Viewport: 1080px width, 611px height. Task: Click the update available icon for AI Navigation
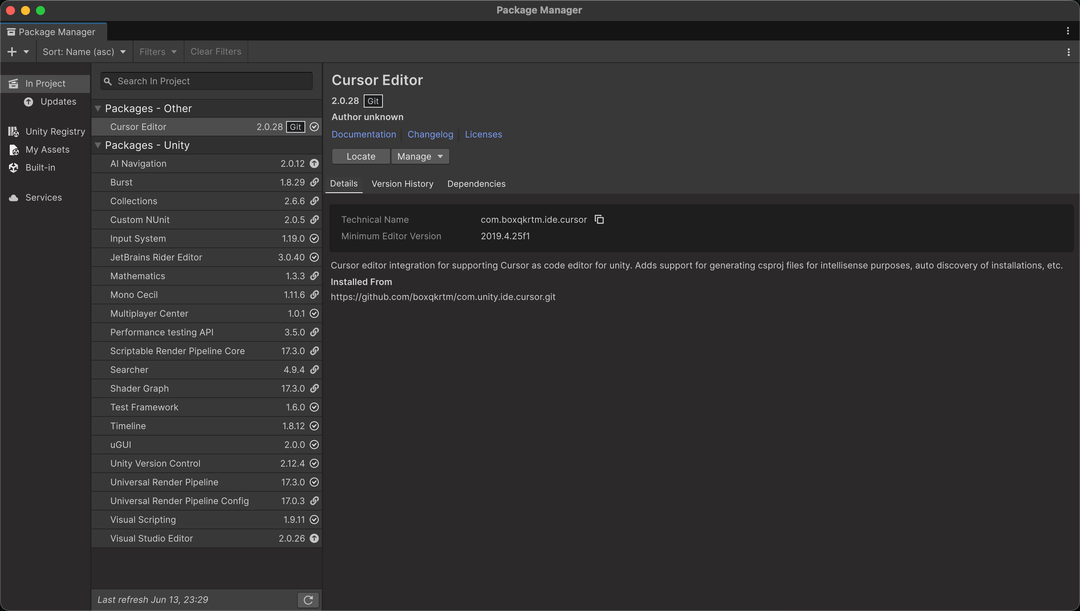[314, 164]
